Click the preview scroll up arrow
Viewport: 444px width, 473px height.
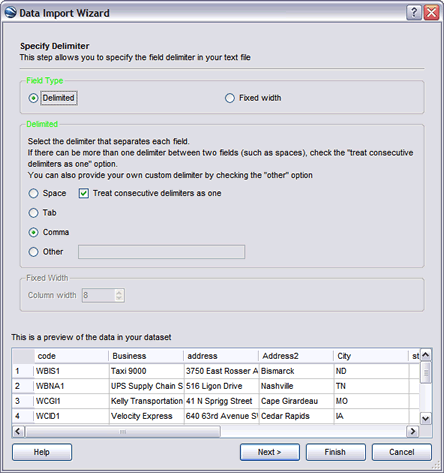pos(426,355)
